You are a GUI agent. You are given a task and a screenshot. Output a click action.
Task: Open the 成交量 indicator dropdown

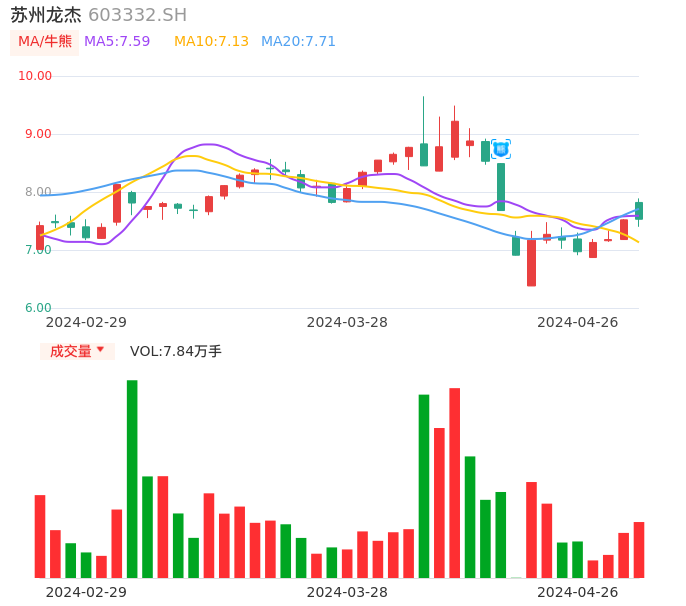click(77, 351)
